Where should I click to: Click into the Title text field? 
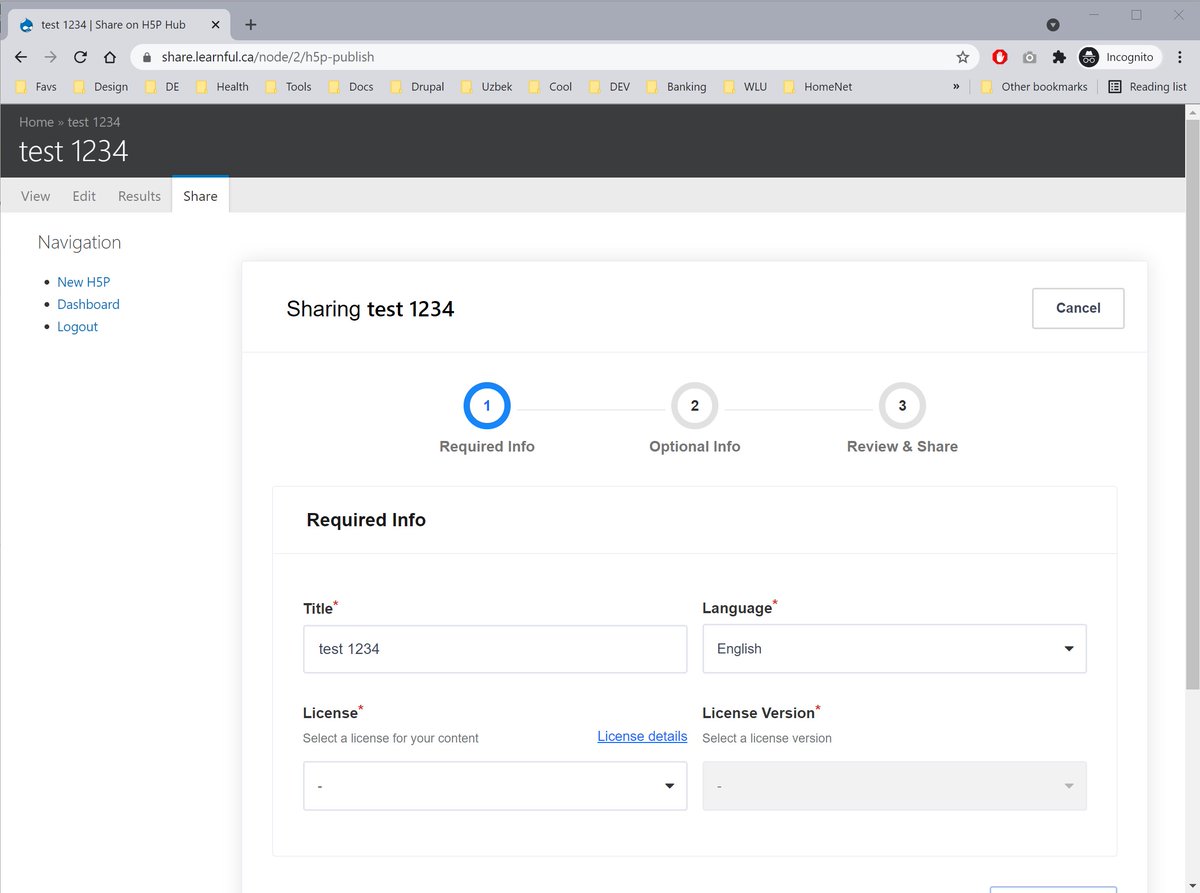495,649
